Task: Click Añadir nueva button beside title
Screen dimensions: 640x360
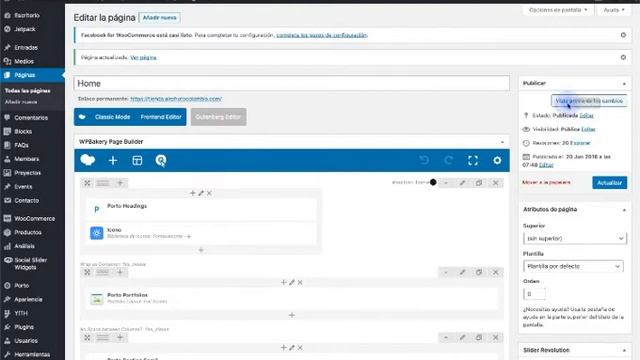Action: (160, 18)
